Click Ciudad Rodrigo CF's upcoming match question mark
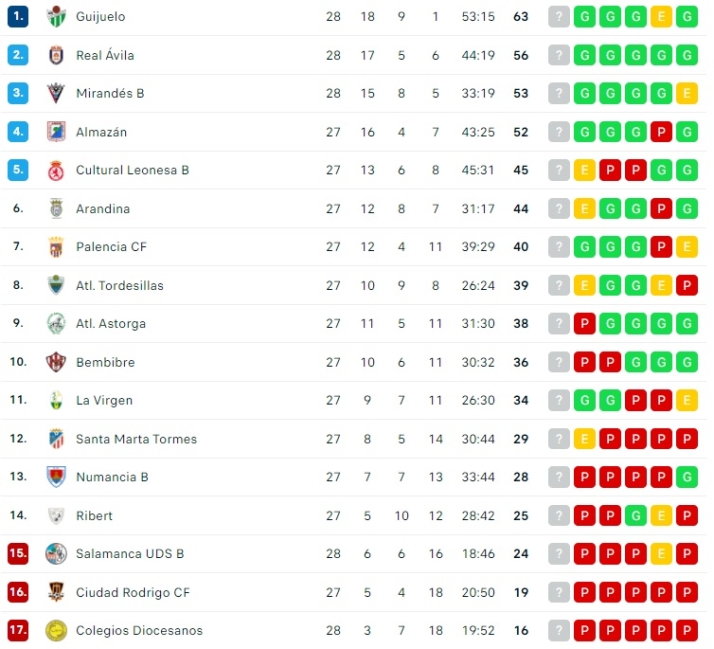 559,592
